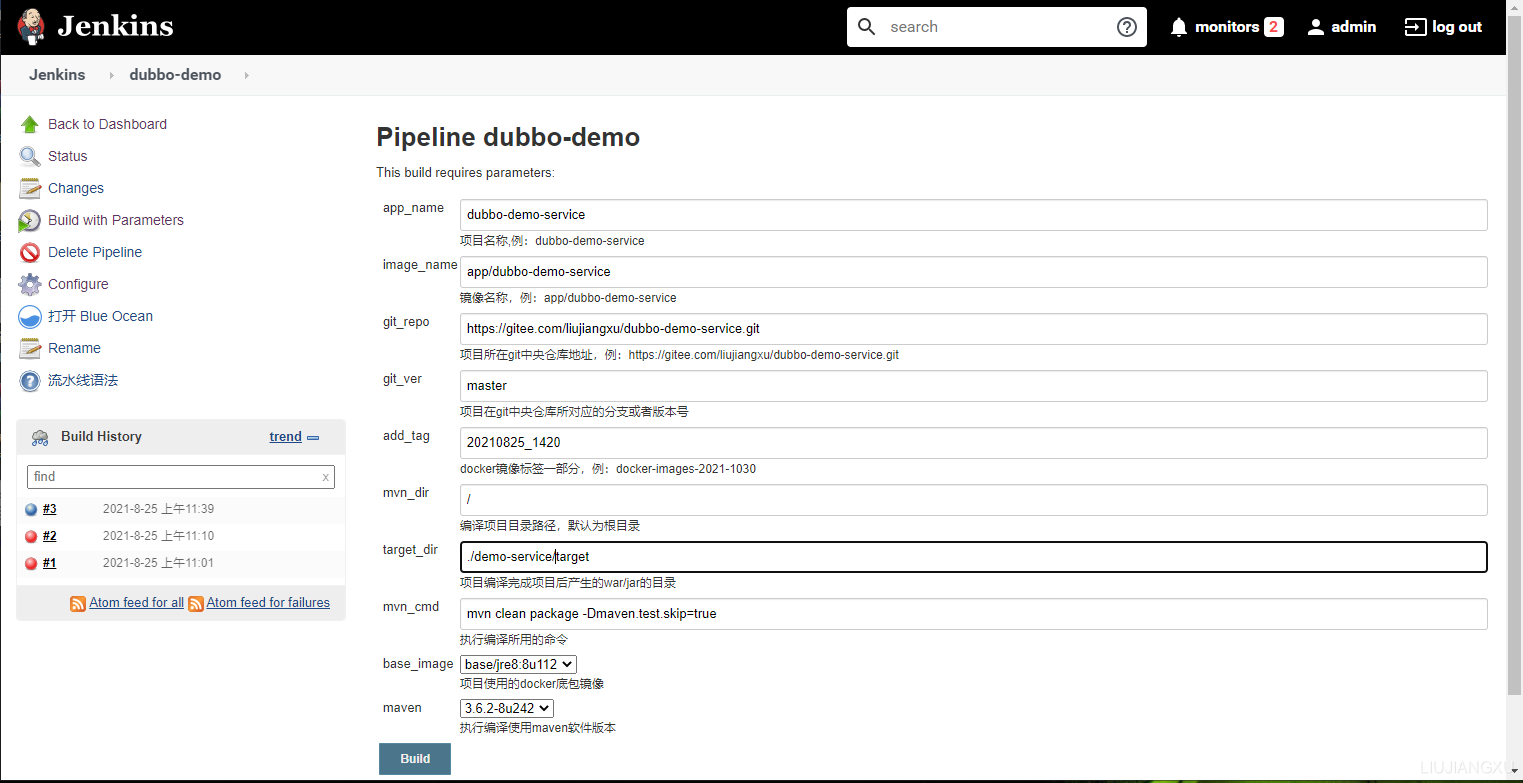Expand the dubbo-demo breadcrumb chevron
The width and height of the screenshot is (1523, 783).
[246, 75]
